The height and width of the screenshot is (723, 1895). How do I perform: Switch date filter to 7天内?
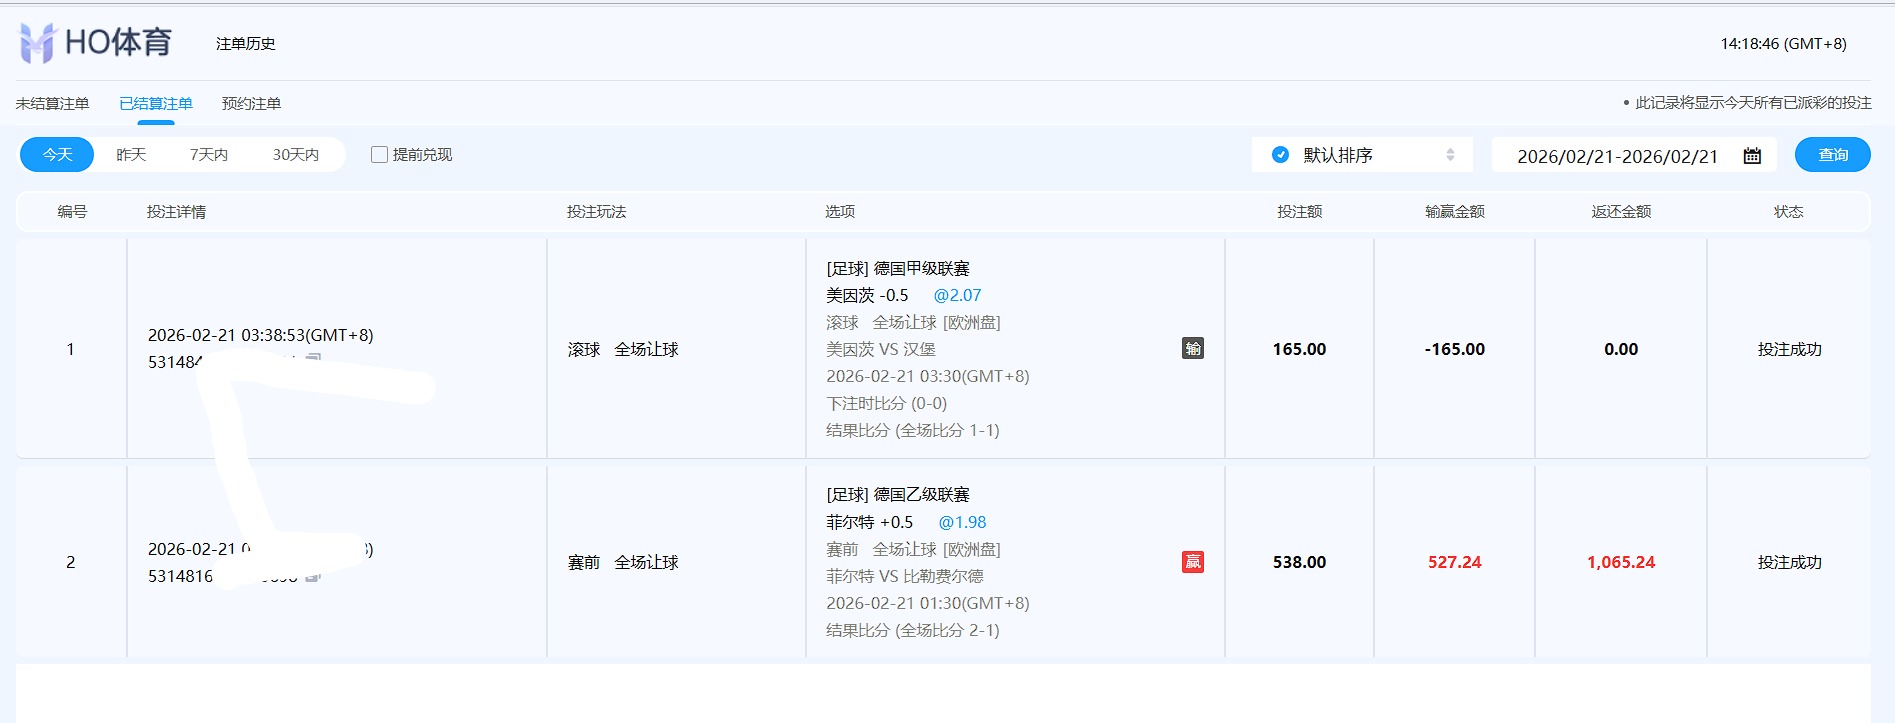[x=208, y=155]
